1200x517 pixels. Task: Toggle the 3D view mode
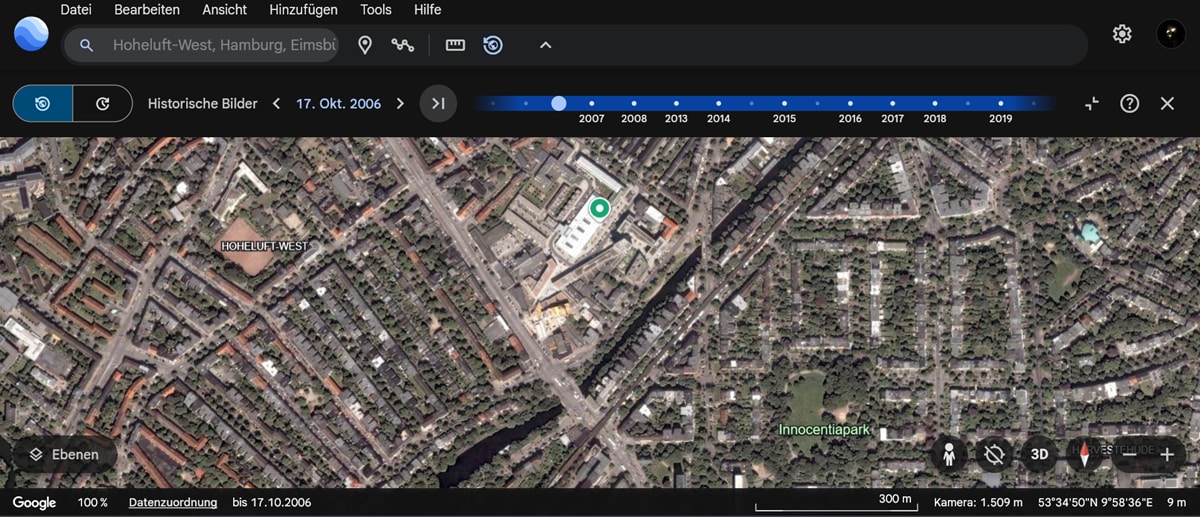[1039, 454]
